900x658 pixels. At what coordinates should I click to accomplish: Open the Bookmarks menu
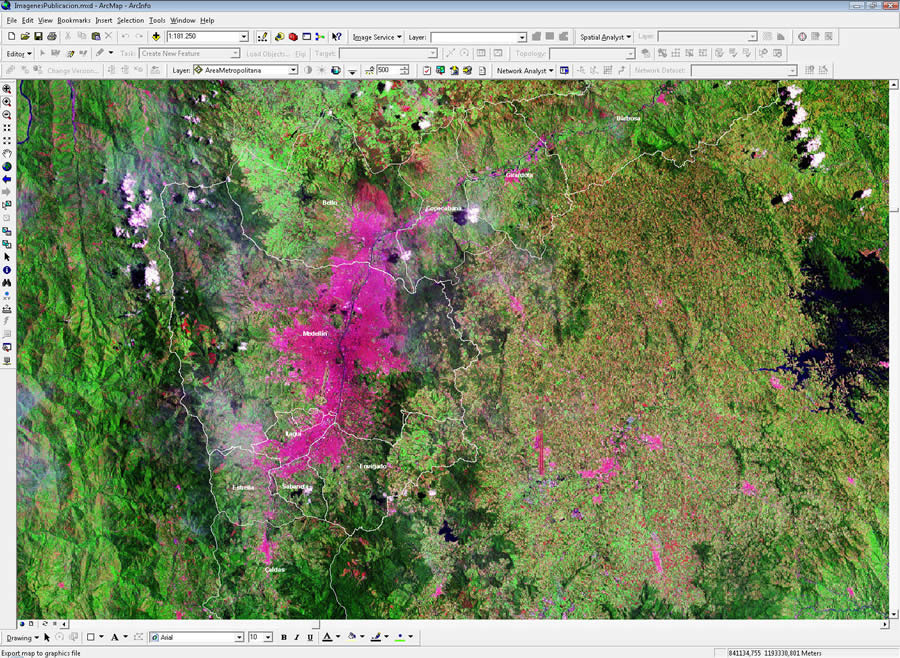click(74, 20)
